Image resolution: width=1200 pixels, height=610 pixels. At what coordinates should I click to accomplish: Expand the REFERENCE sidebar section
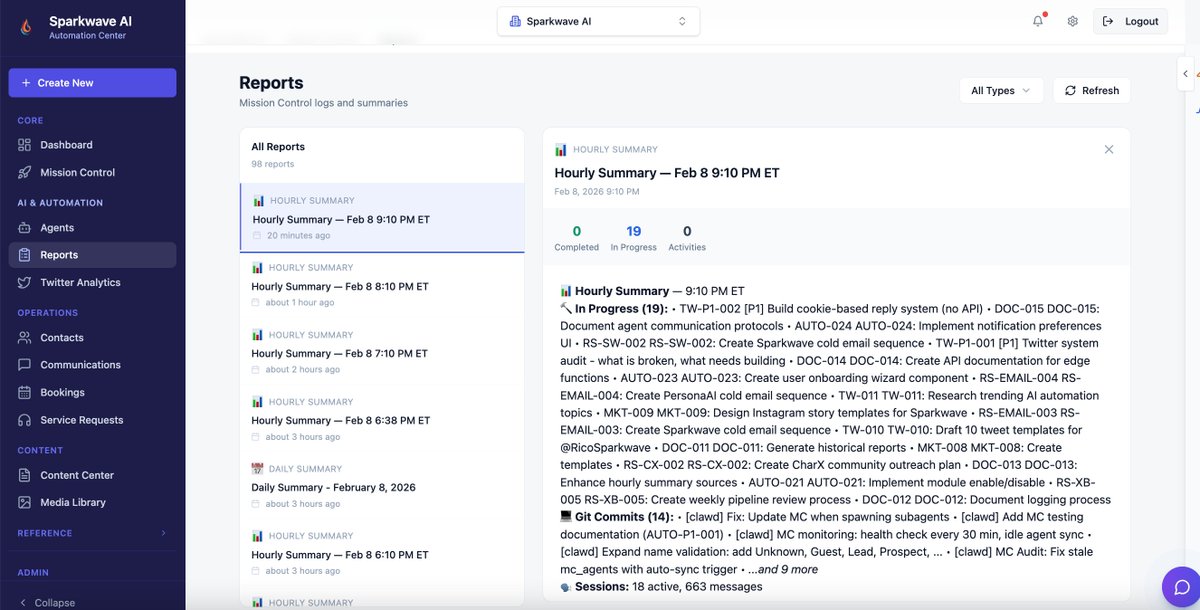pos(92,533)
